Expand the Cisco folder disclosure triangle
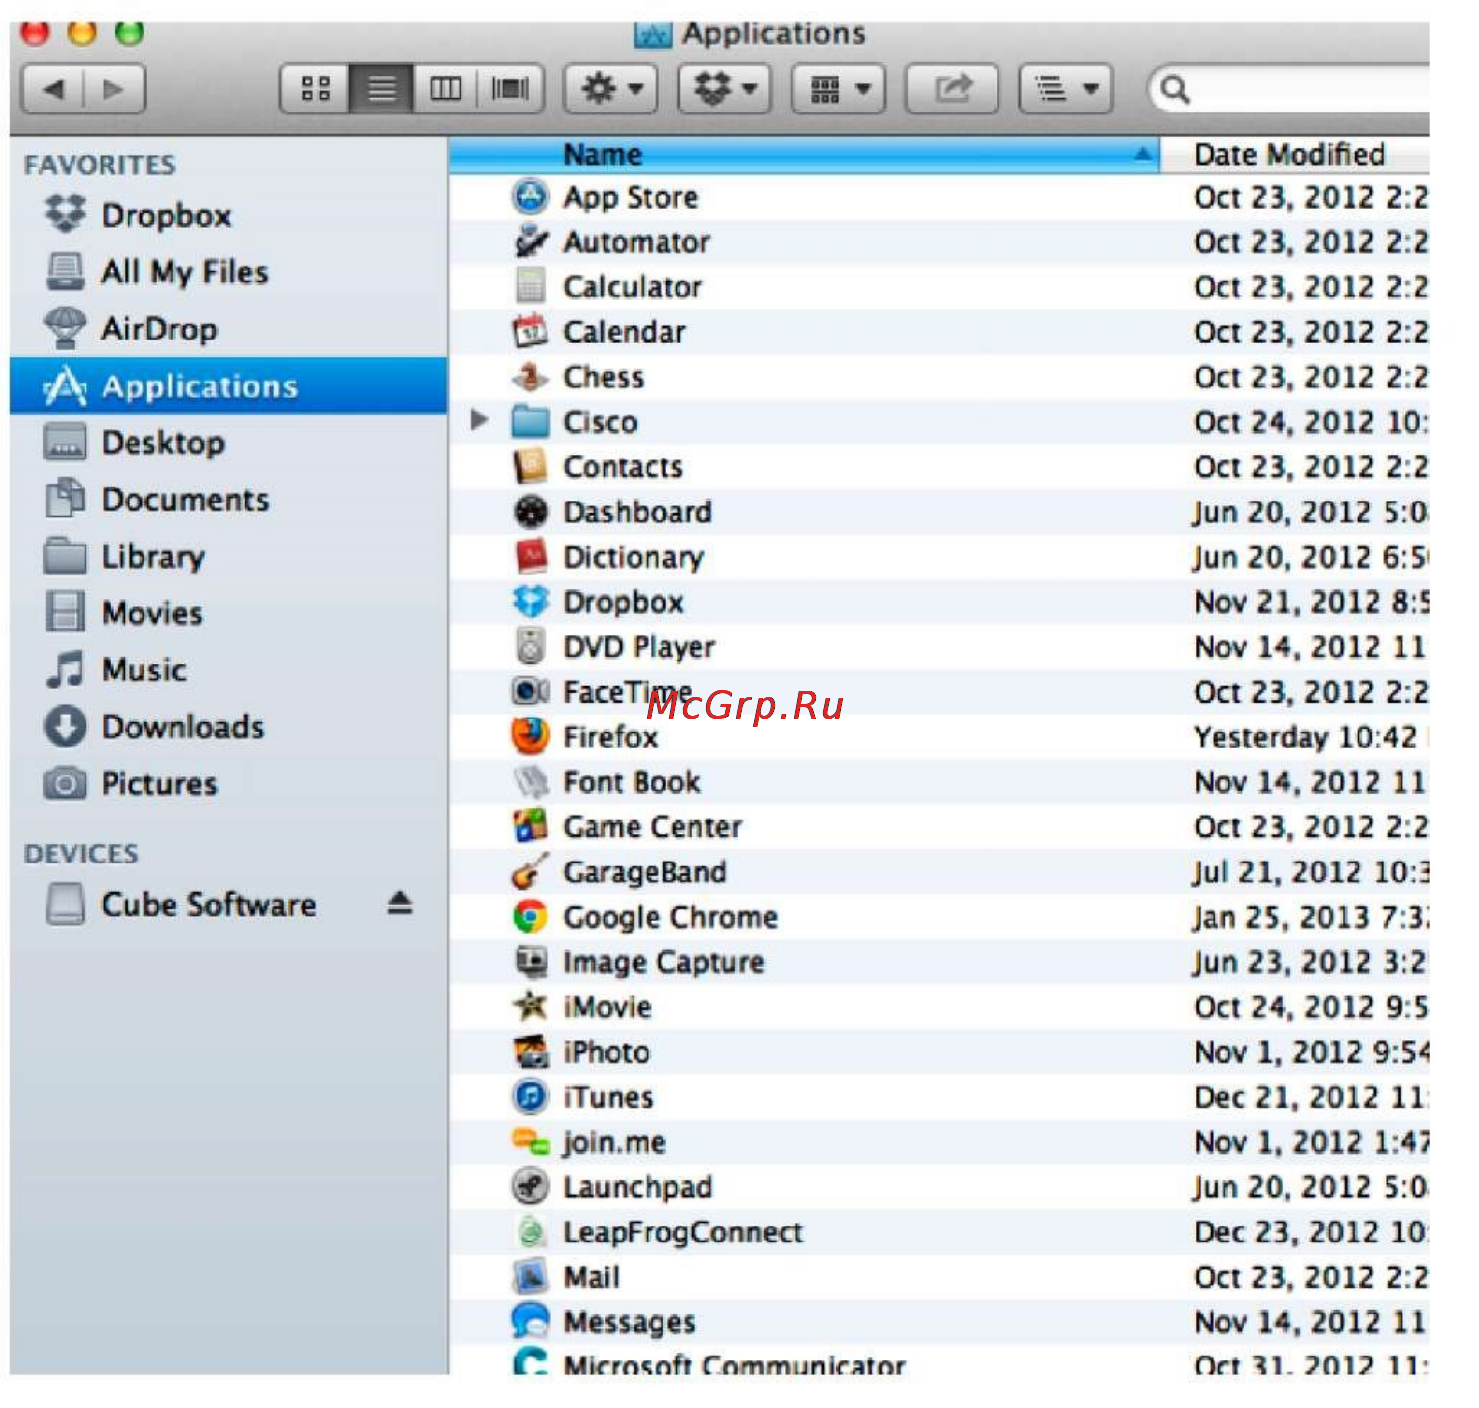 tap(479, 420)
